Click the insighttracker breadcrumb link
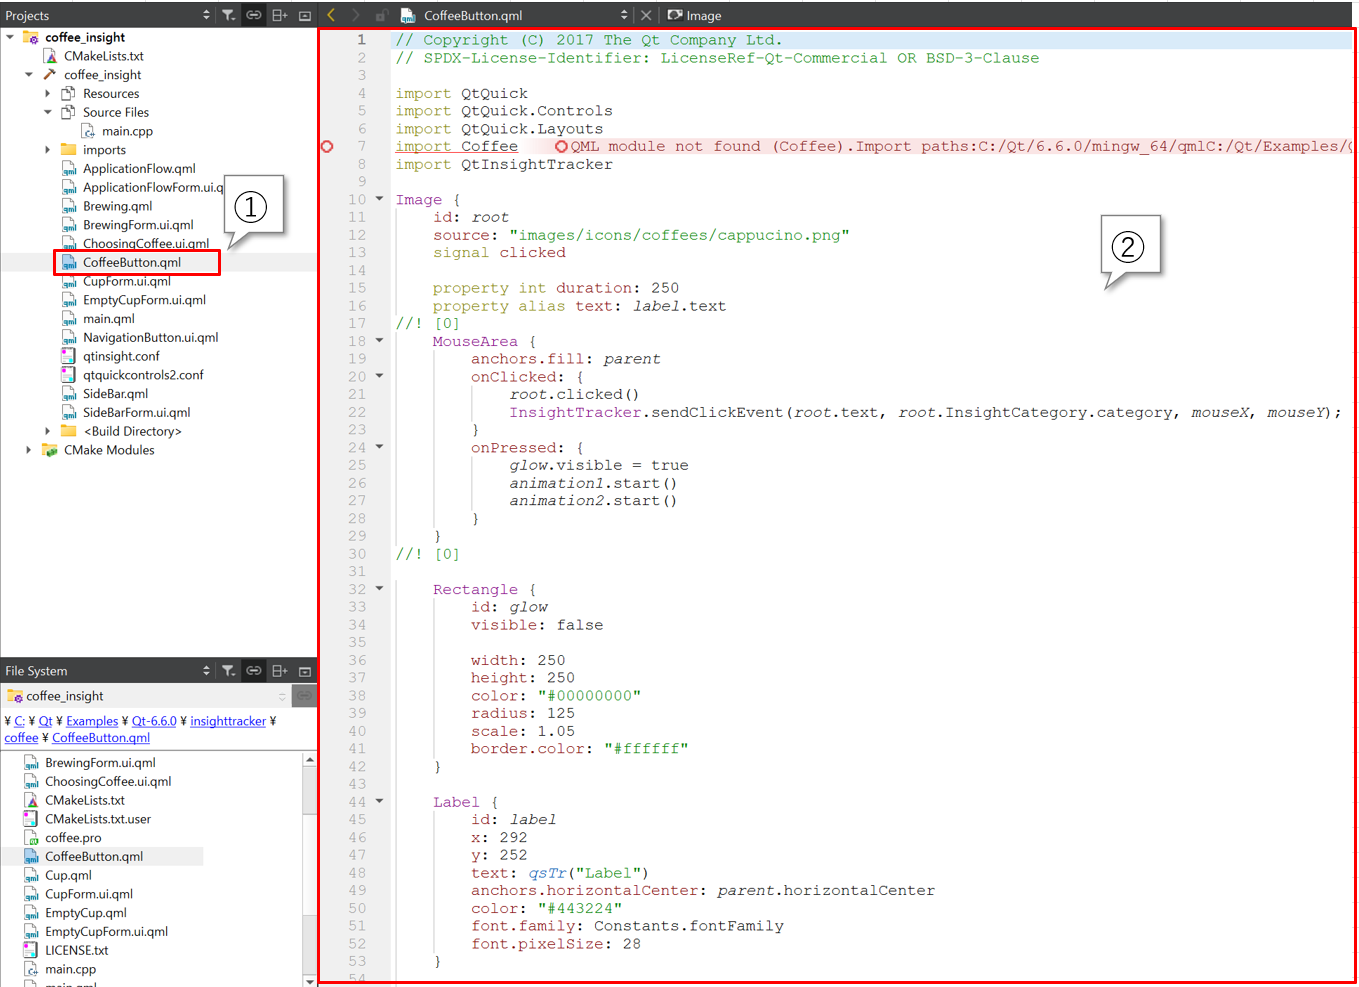Viewport: 1359px width, 987px height. click(x=228, y=721)
